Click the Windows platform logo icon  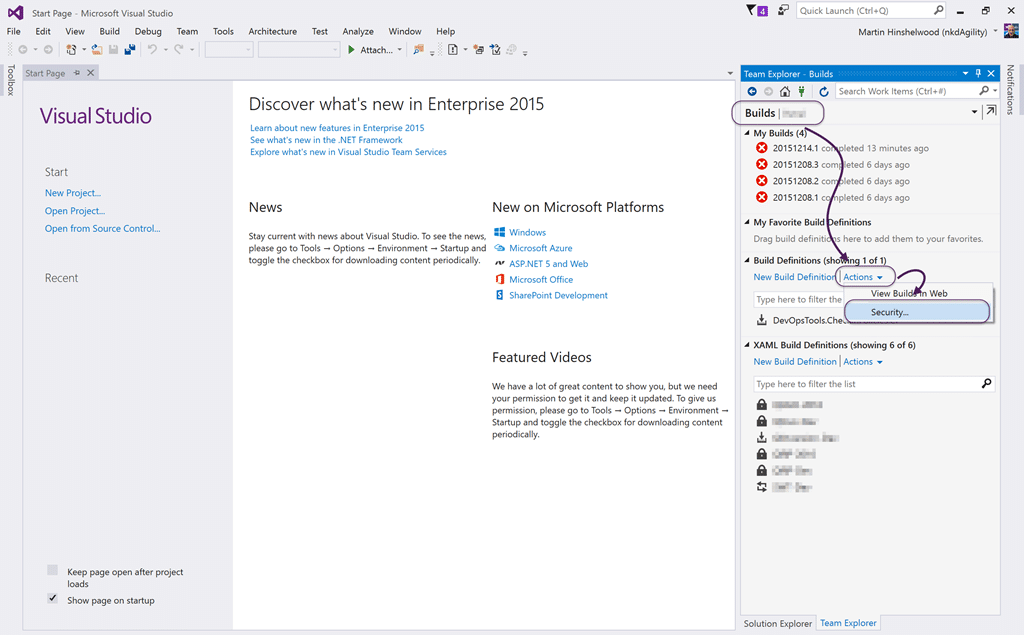coord(500,232)
